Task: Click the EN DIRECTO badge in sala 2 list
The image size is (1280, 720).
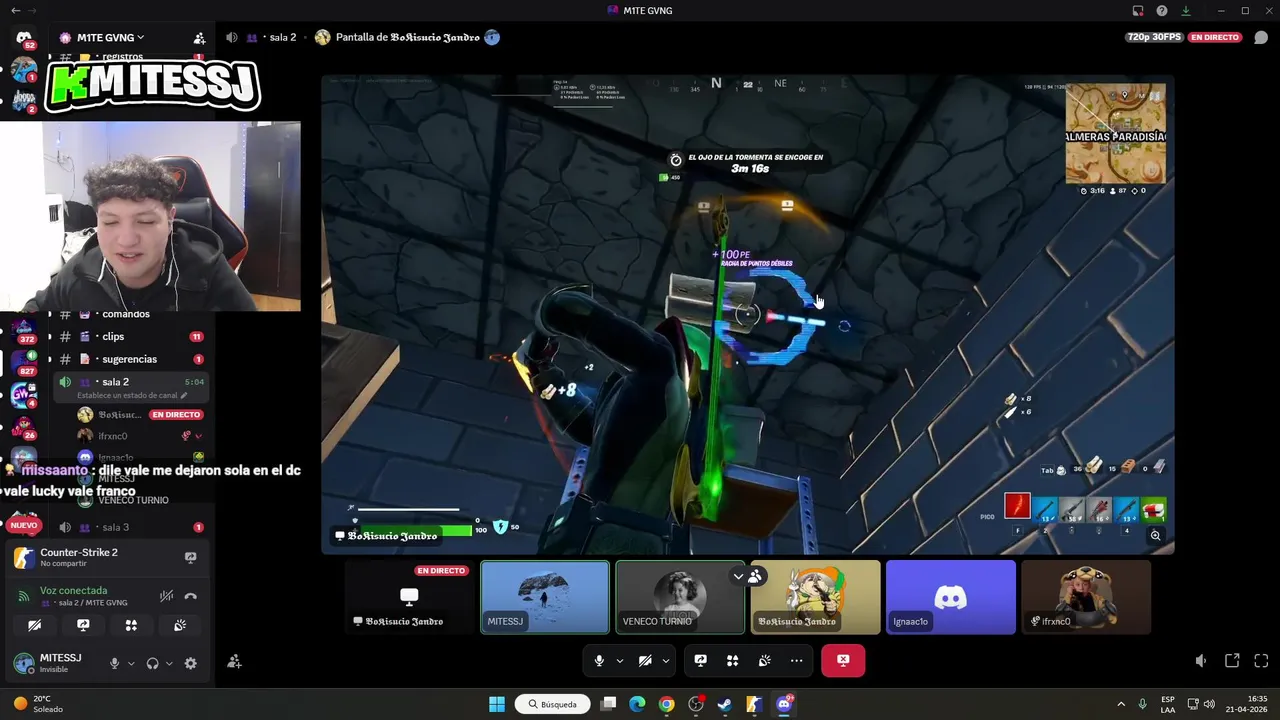Action: (x=176, y=414)
